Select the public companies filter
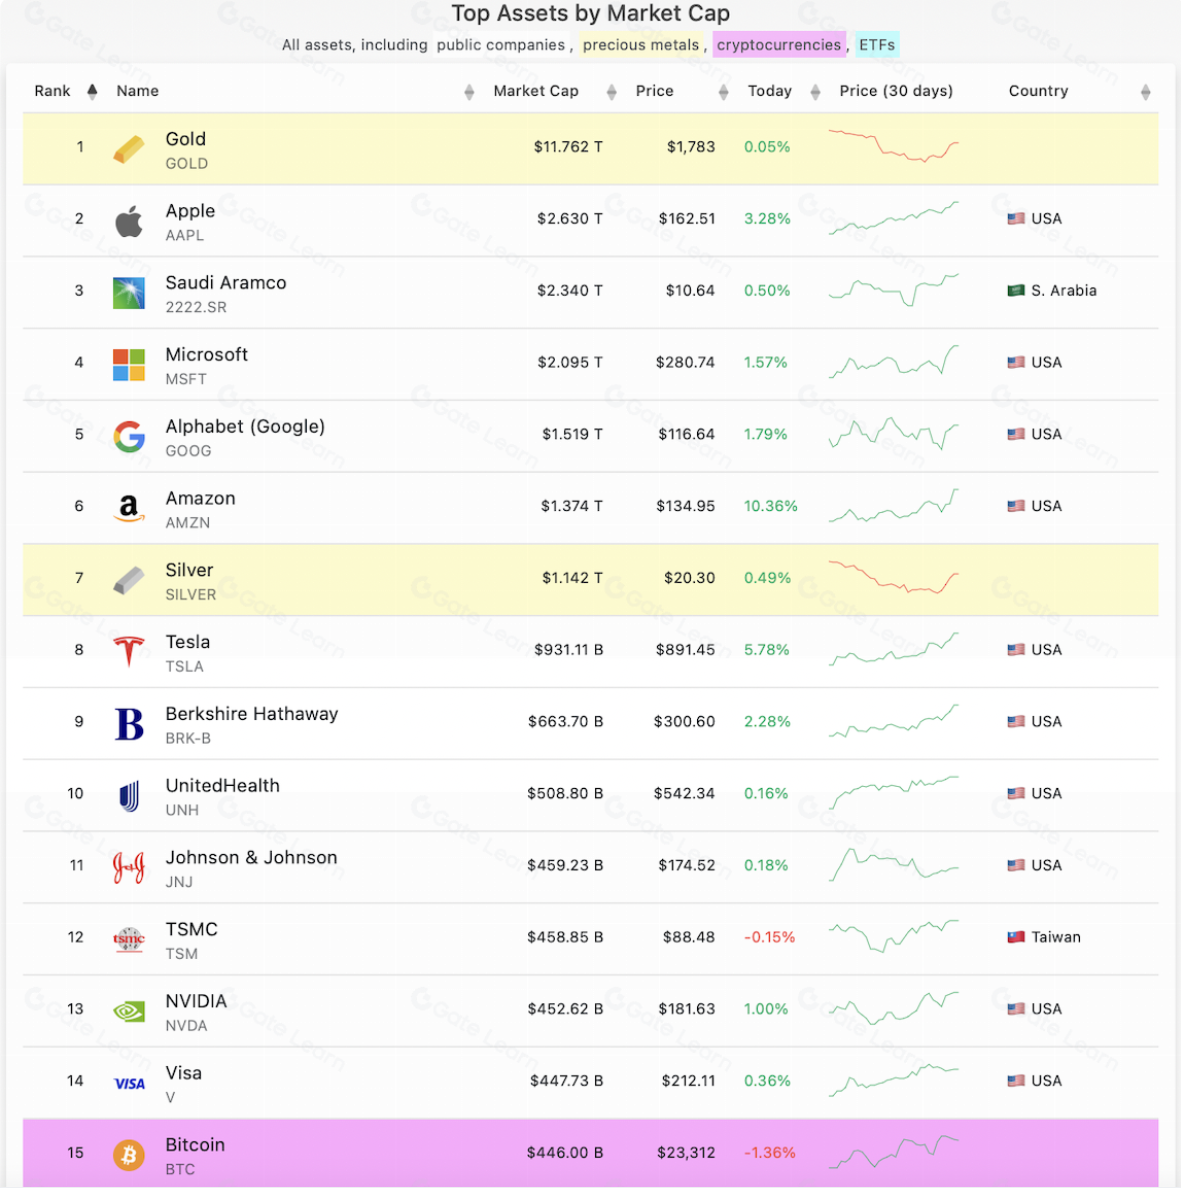Image resolution: width=1181 pixels, height=1191 pixels. tap(501, 45)
